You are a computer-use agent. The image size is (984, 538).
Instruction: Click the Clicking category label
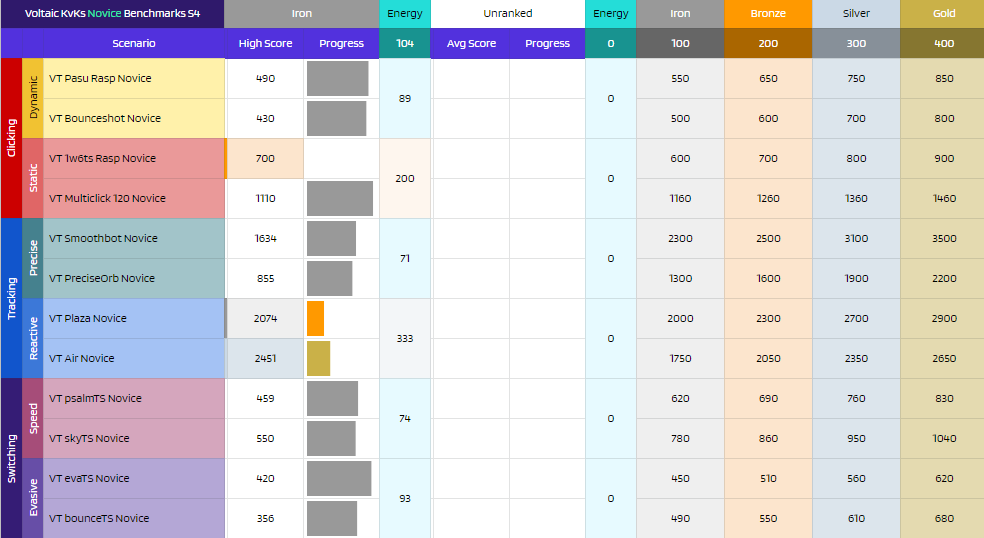tap(11, 138)
